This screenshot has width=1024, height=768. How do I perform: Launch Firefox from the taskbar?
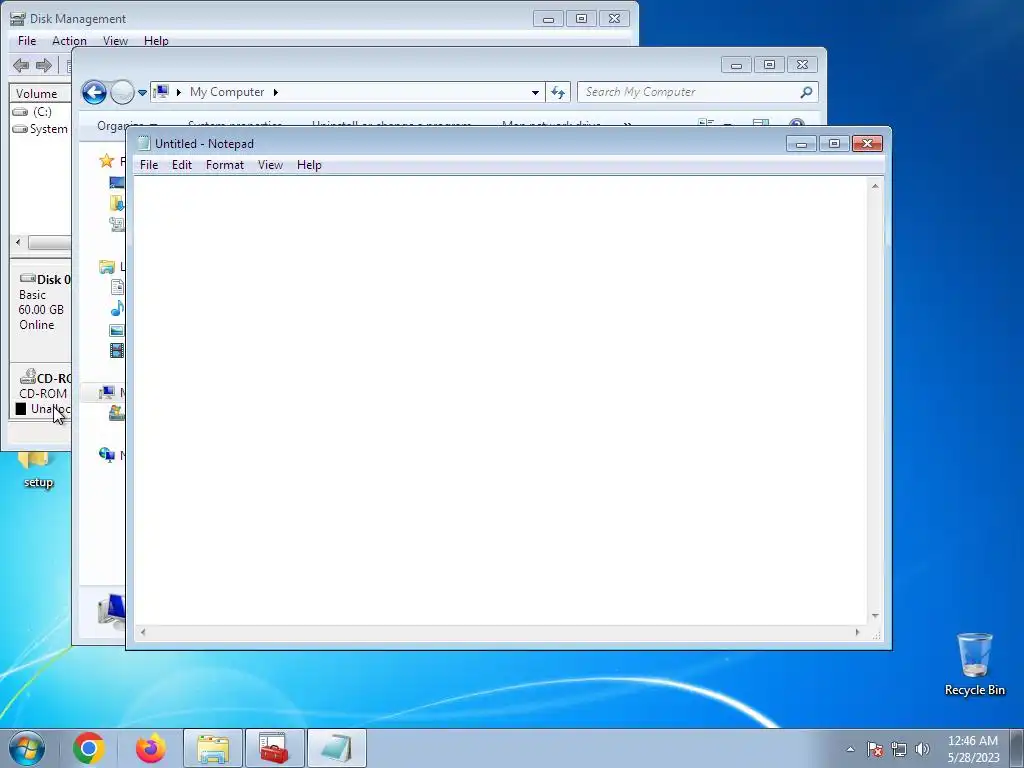[x=151, y=748]
